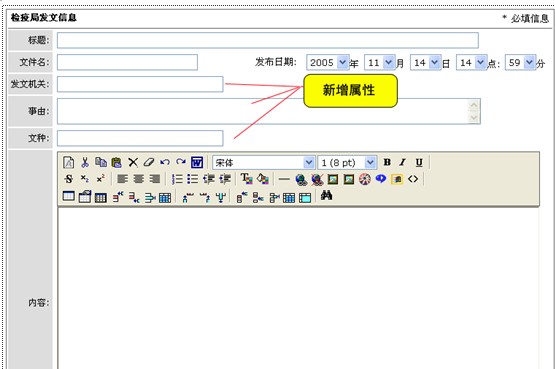Undo the last edit

point(165,162)
